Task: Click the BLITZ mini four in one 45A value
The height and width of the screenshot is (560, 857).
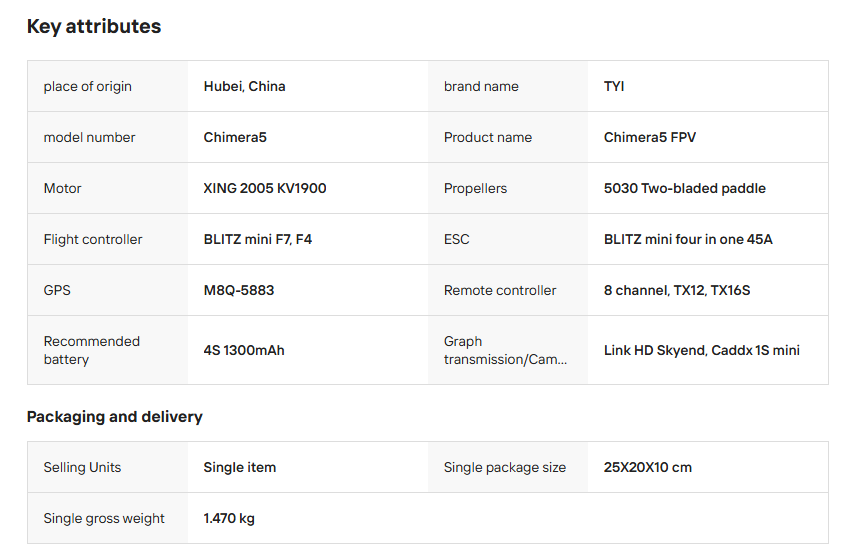Action: coord(688,240)
